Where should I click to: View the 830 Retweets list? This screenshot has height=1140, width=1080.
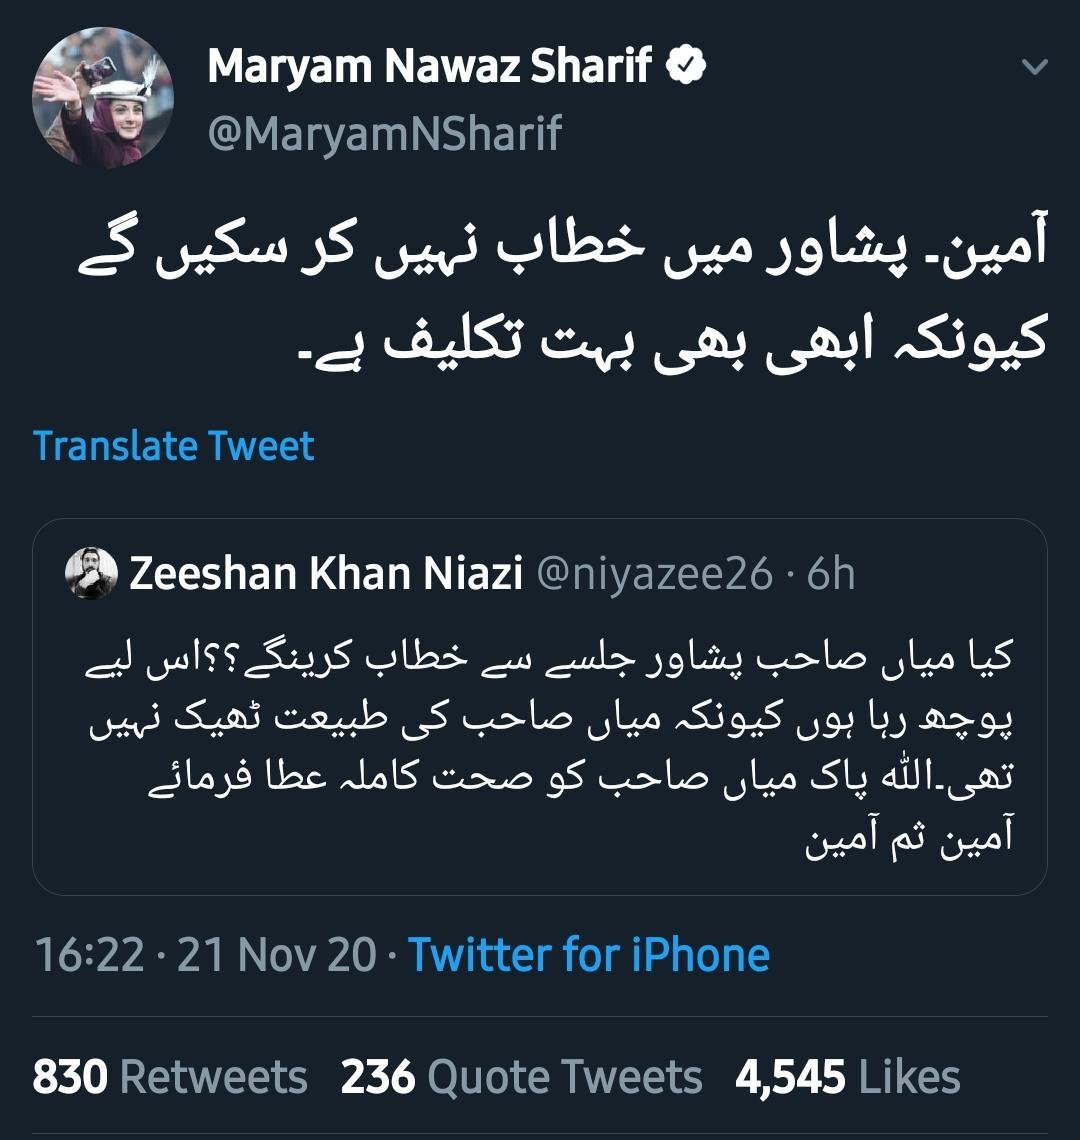coord(170,1077)
